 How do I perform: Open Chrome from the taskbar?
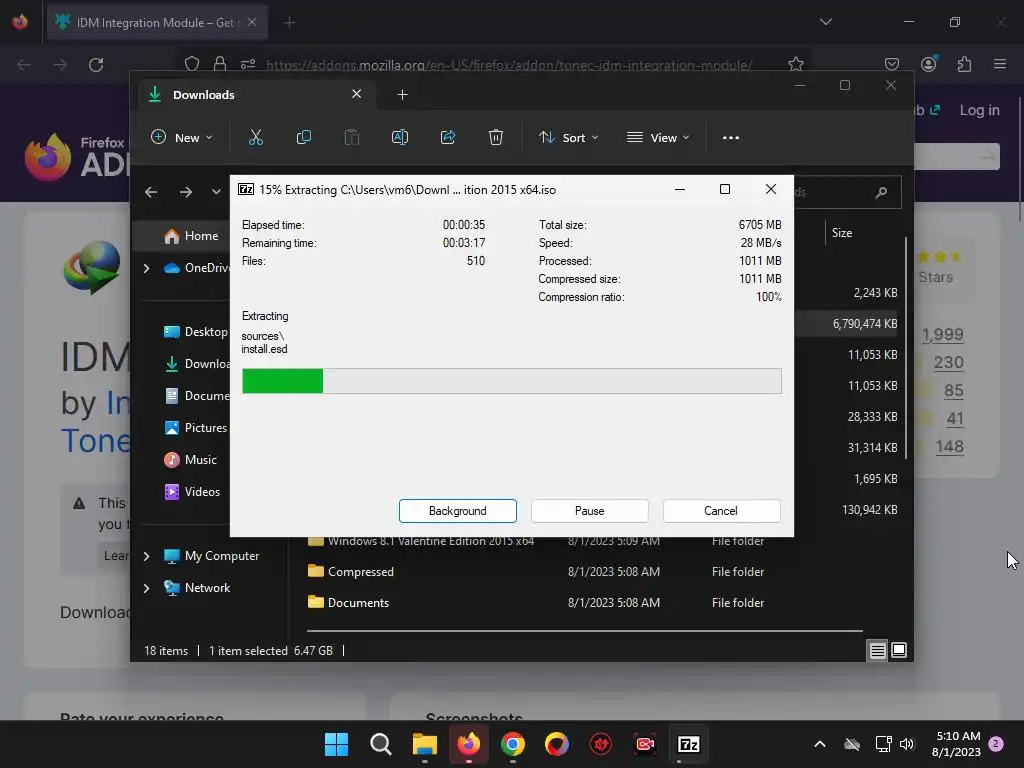pyautogui.click(x=513, y=744)
